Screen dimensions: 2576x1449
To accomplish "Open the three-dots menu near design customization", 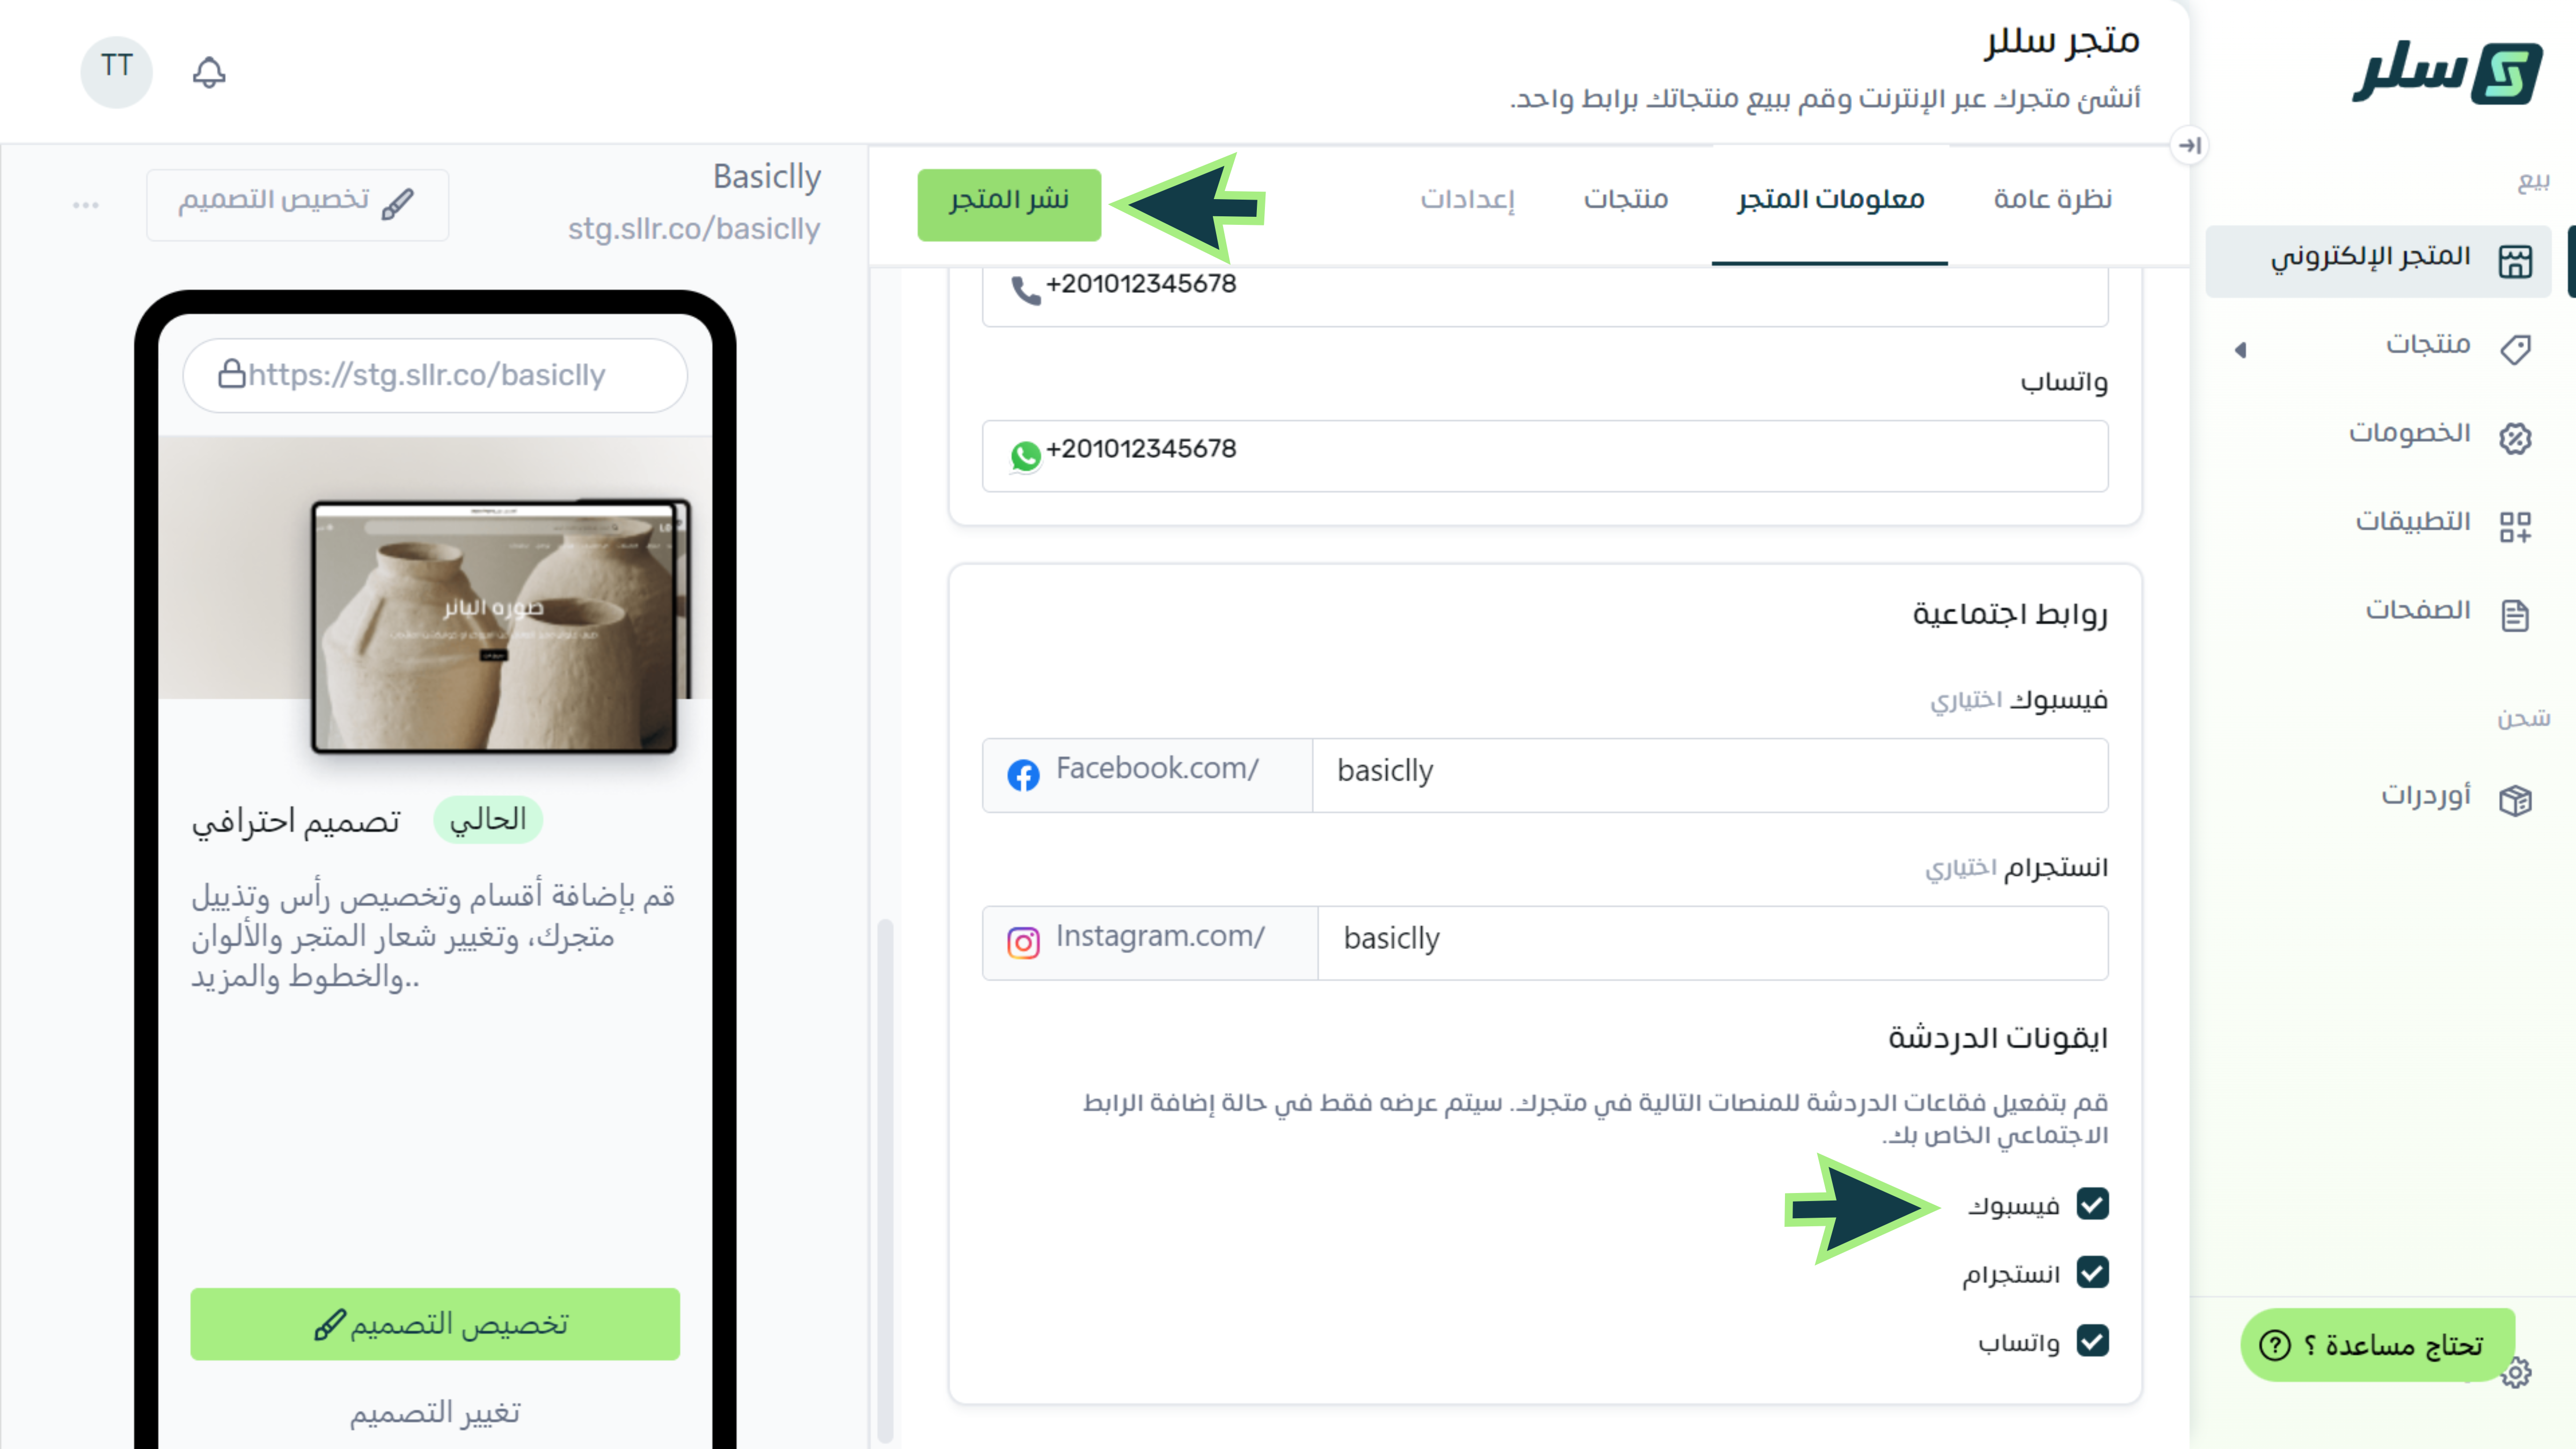I will click(86, 205).
